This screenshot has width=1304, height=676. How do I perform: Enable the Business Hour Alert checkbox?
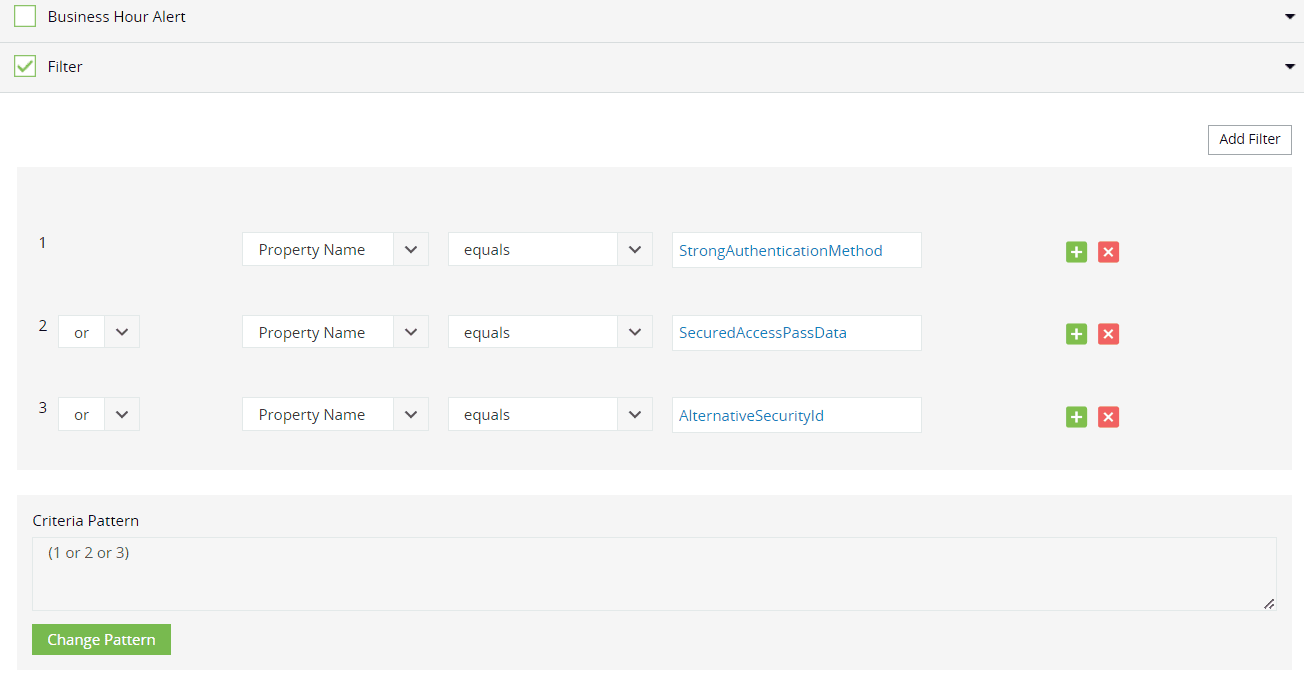pyautogui.click(x=25, y=17)
